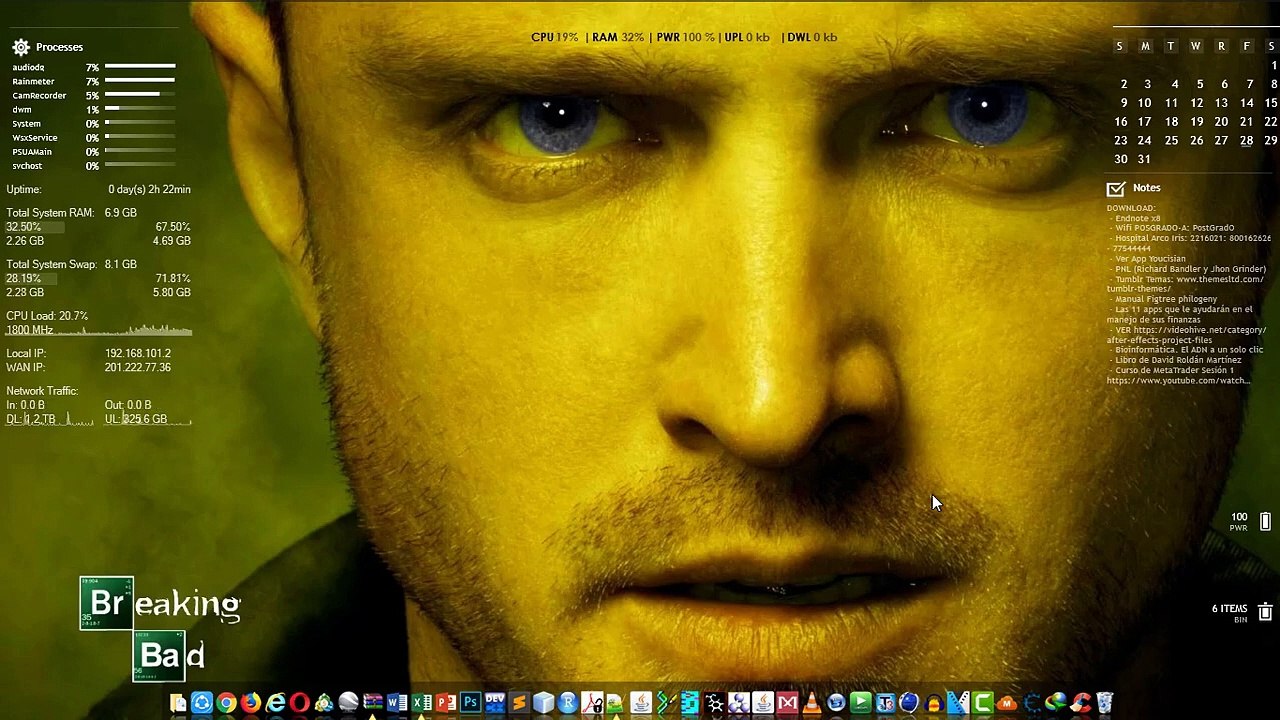The height and width of the screenshot is (720, 1280).
Task: Launch Camtasia from the dock
Action: click(983, 703)
